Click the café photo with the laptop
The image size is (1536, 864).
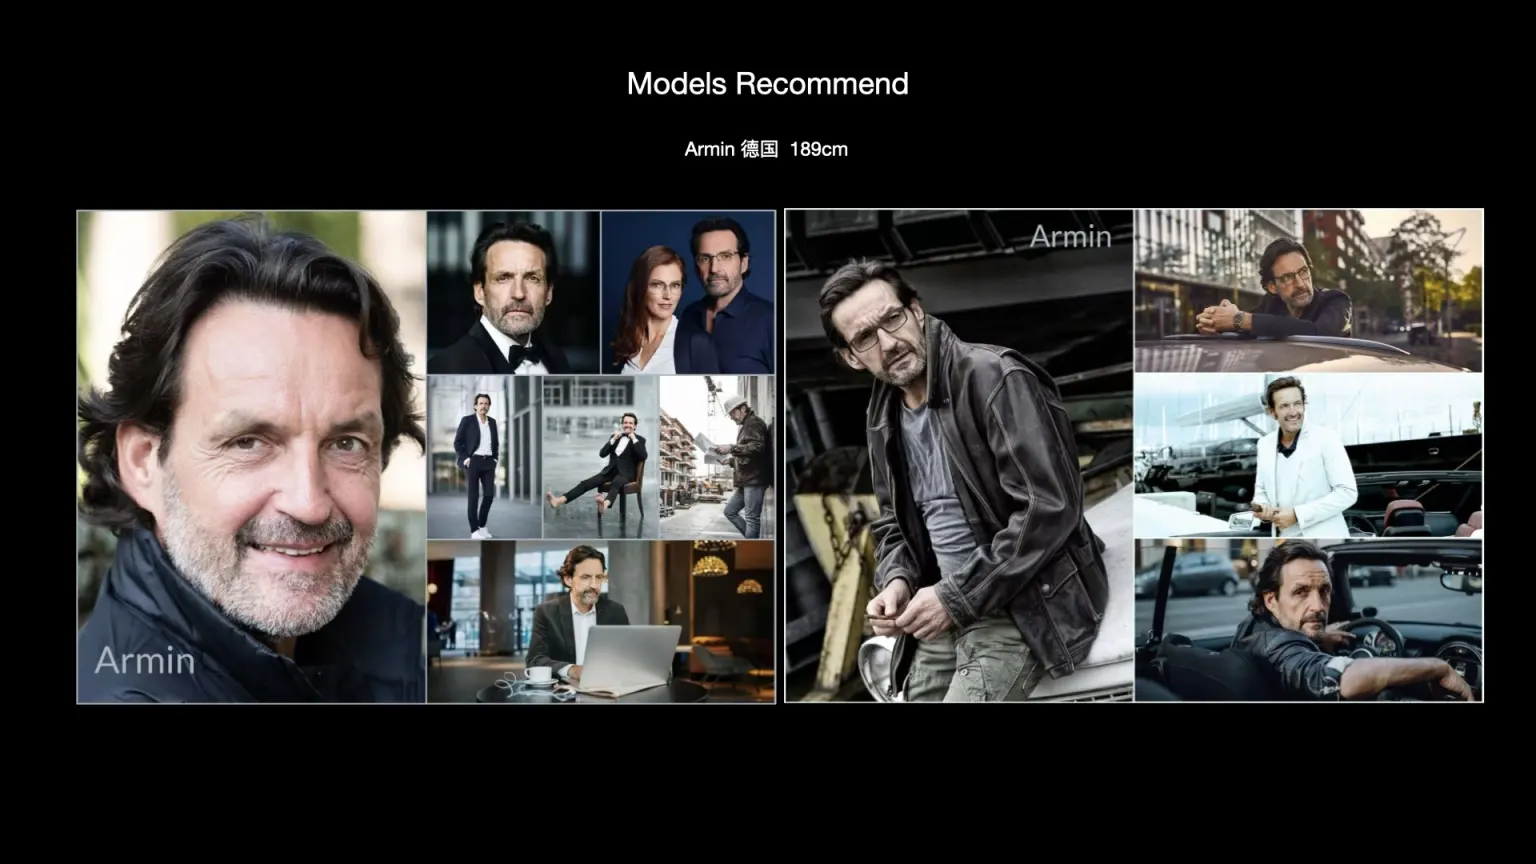600,621
